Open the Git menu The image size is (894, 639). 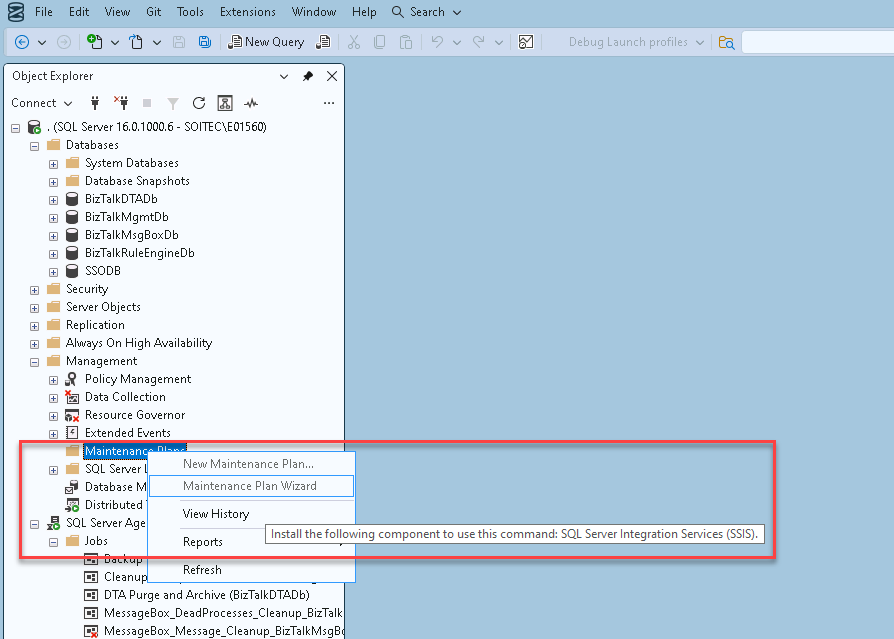[153, 12]
